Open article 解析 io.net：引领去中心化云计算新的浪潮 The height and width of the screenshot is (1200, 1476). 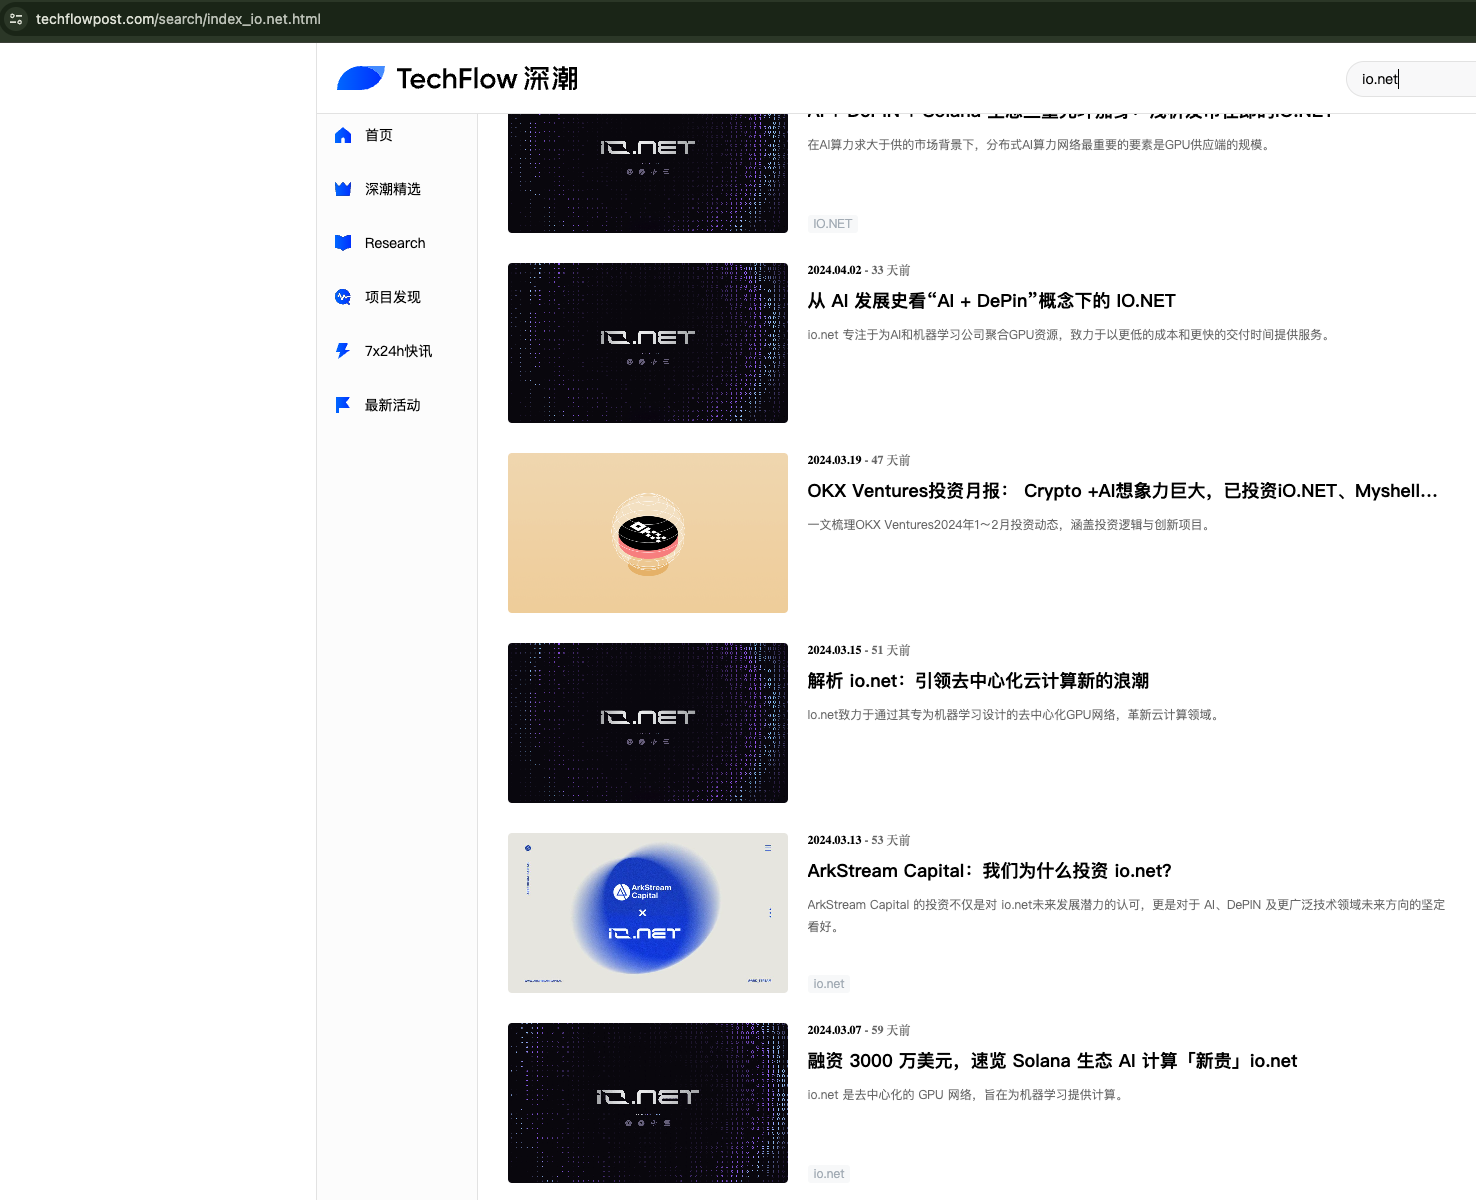(x=978, y=681)
